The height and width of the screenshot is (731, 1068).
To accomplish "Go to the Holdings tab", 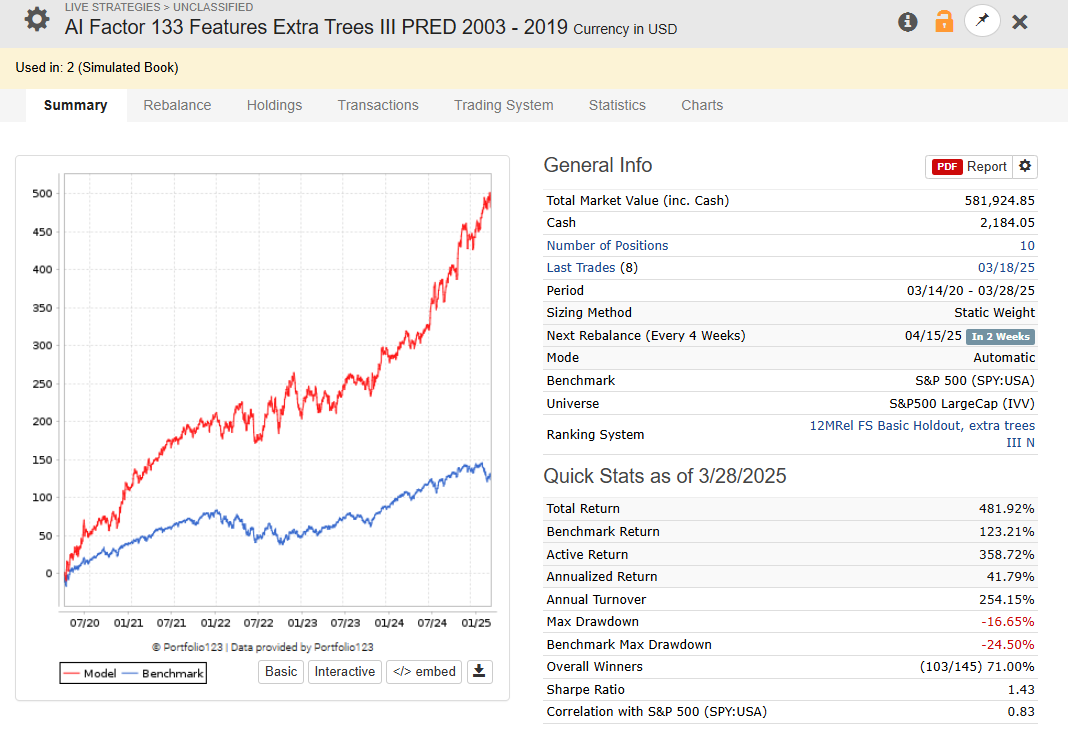I will (x=274, y=105).
